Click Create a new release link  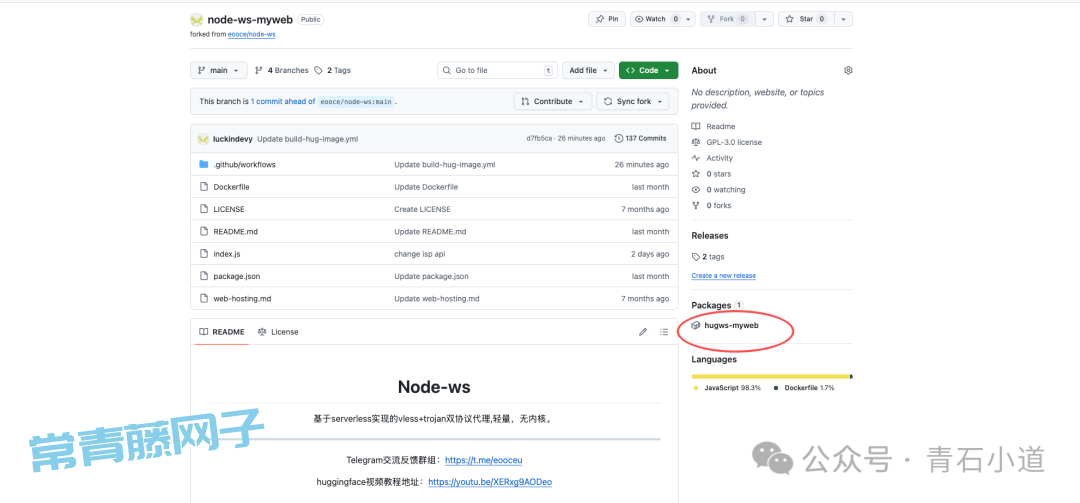[x=723, y=276]
